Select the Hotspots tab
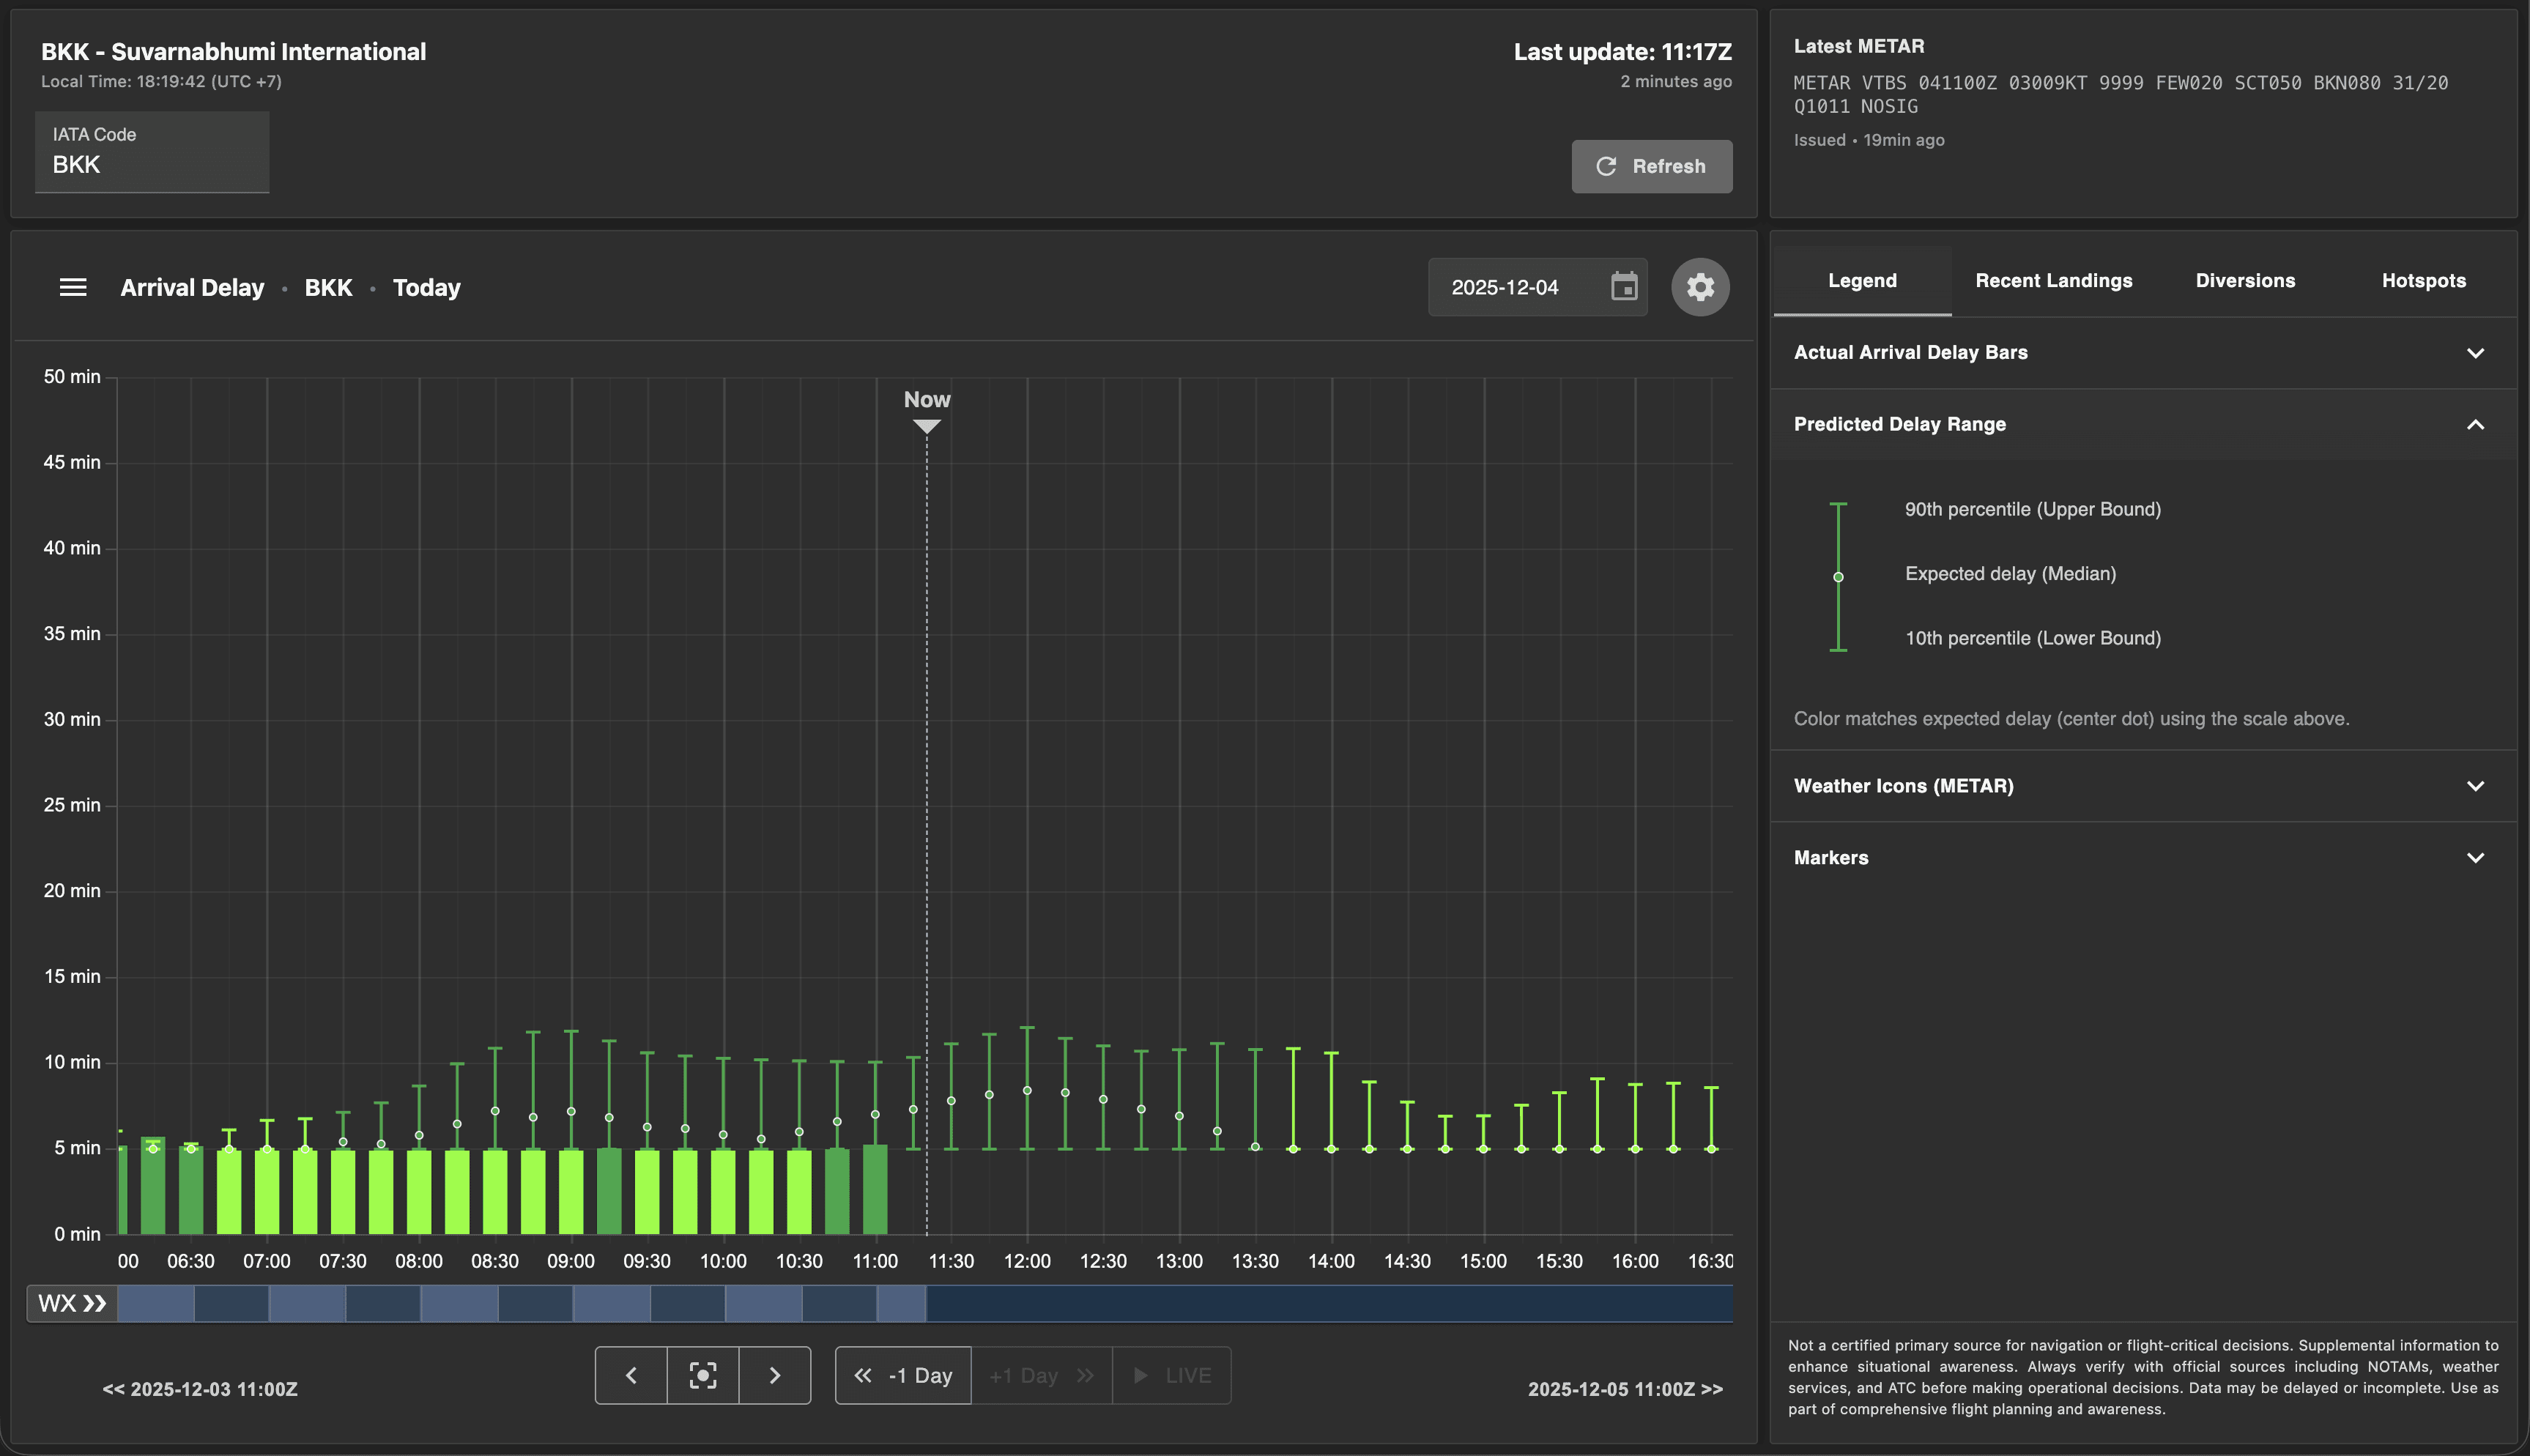 pos(2423,281)
